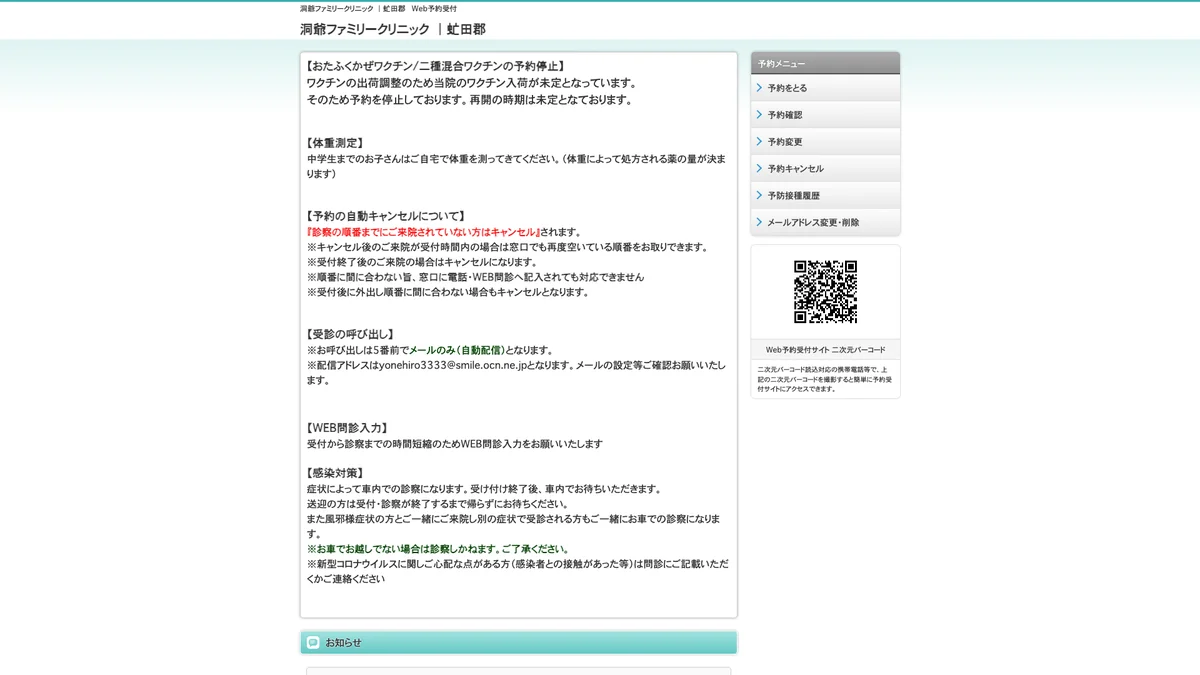Click the red 診察の順番までにご来院 cancel warning

point(423,232)
